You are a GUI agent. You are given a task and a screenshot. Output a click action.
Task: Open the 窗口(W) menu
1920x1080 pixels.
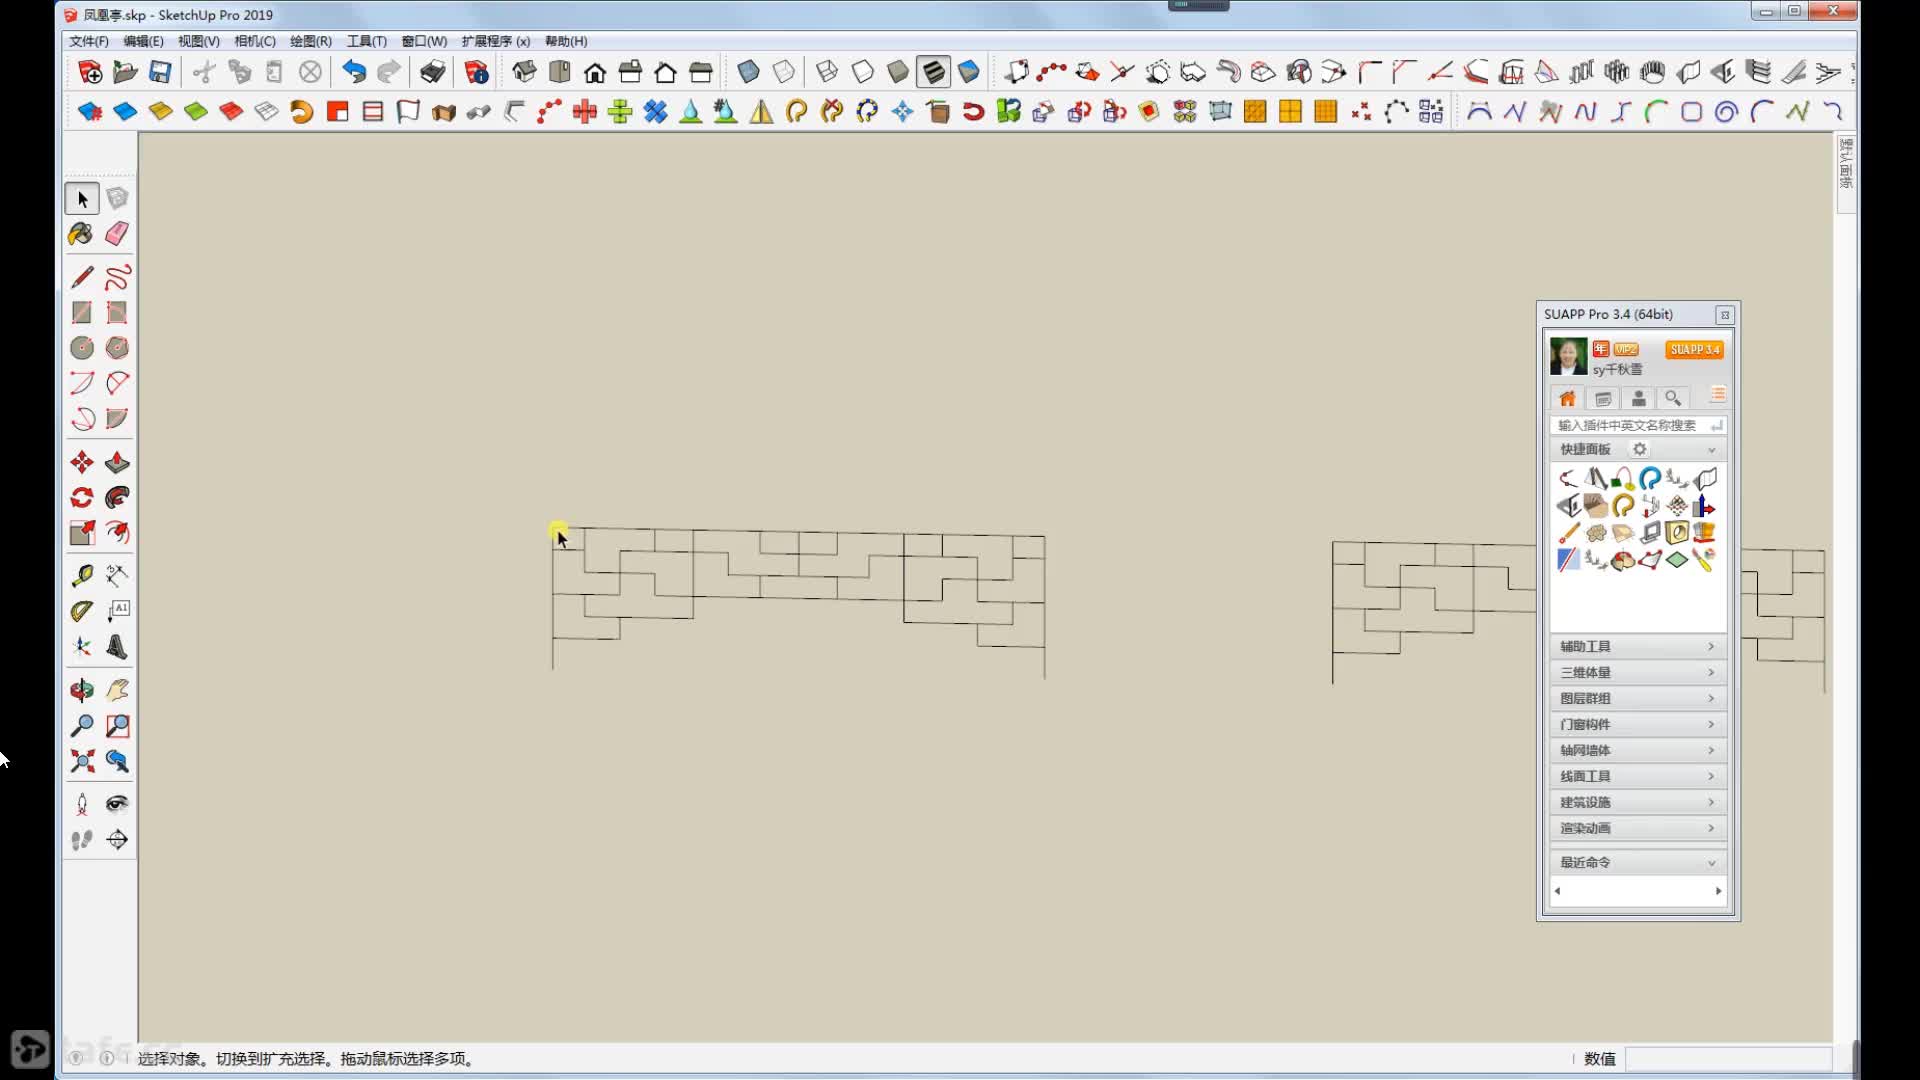click(x=424, y=41)
